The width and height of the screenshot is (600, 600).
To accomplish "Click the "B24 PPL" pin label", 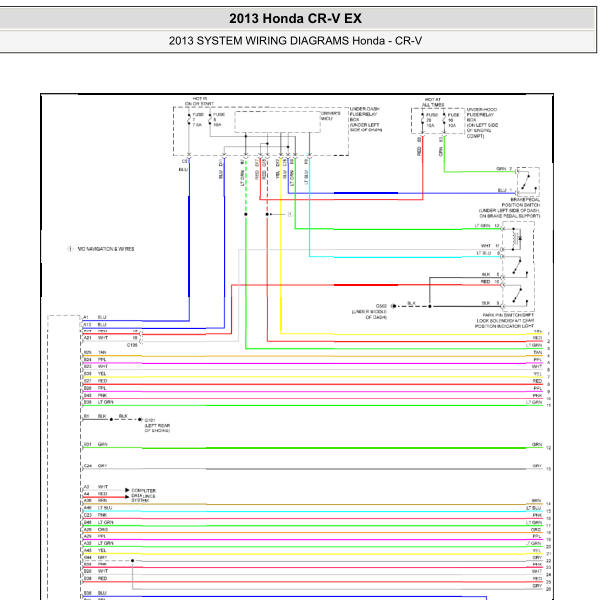I will click(95, 360).
